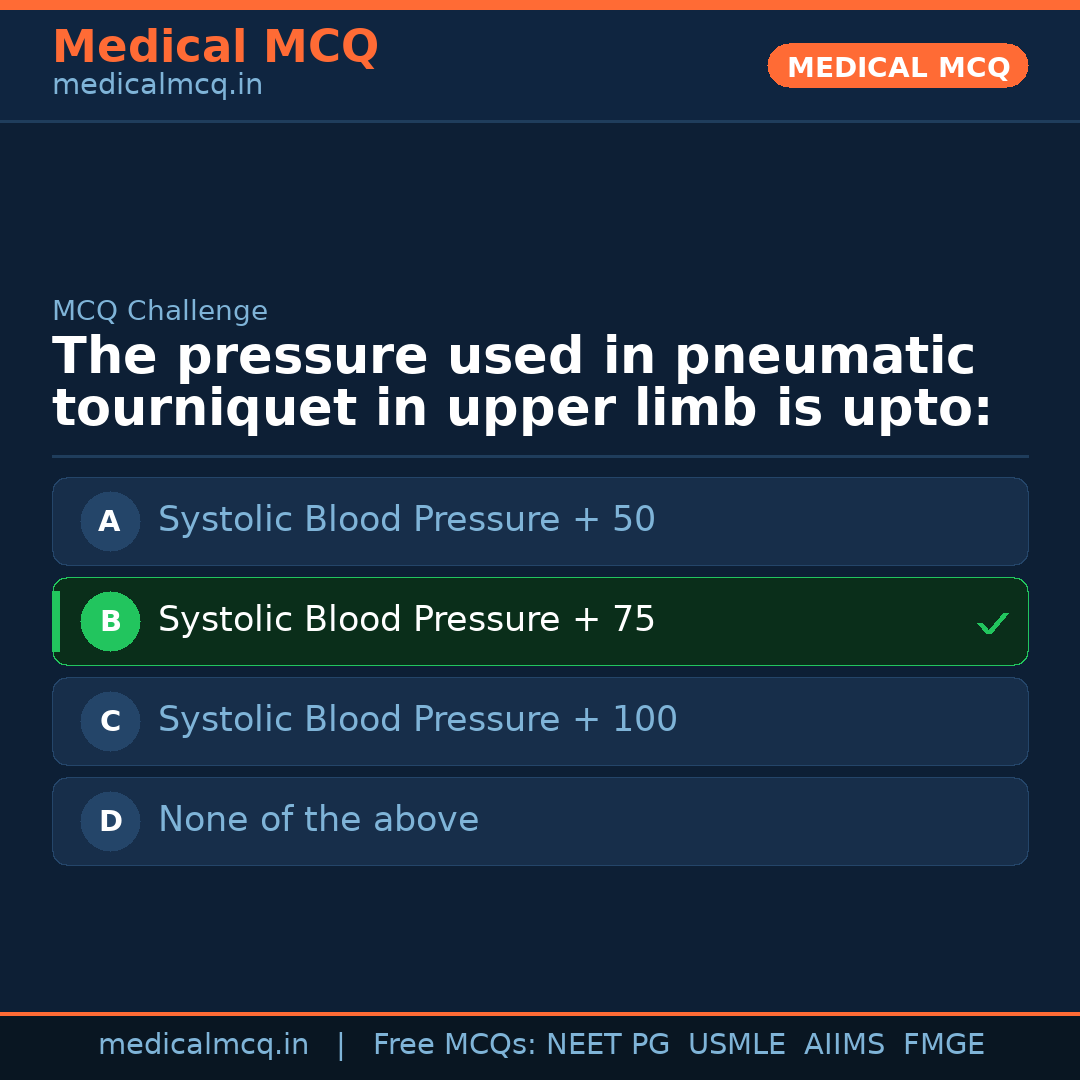Select answer Systolic Blood Pressure + 75
The height and width of the screenshot is (1080, 1080).
[x=406, y=620]
